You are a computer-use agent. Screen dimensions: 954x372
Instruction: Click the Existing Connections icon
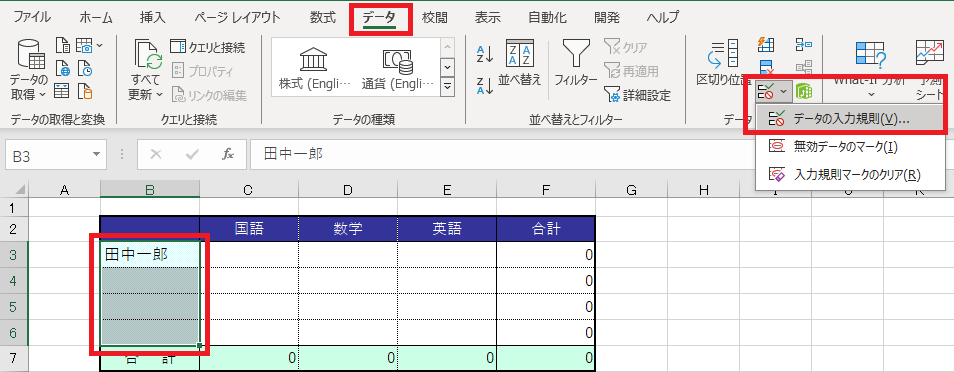pos(84,91)
